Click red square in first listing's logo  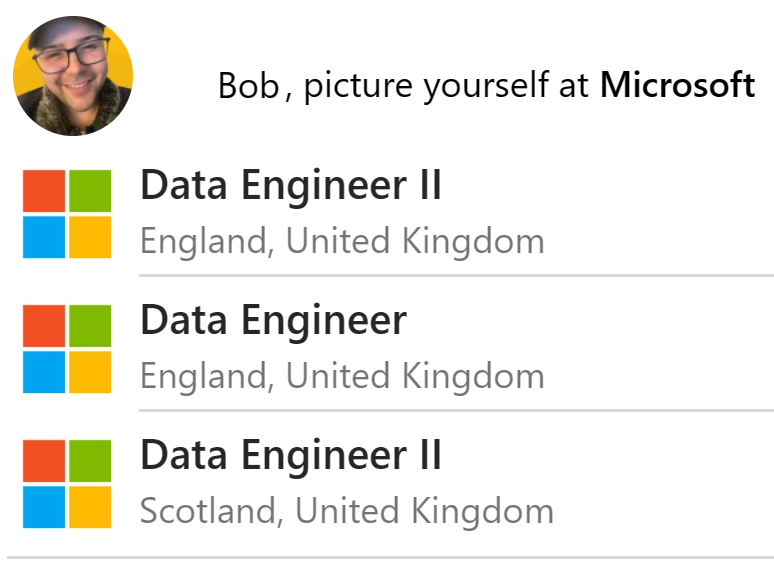(45, 192)
